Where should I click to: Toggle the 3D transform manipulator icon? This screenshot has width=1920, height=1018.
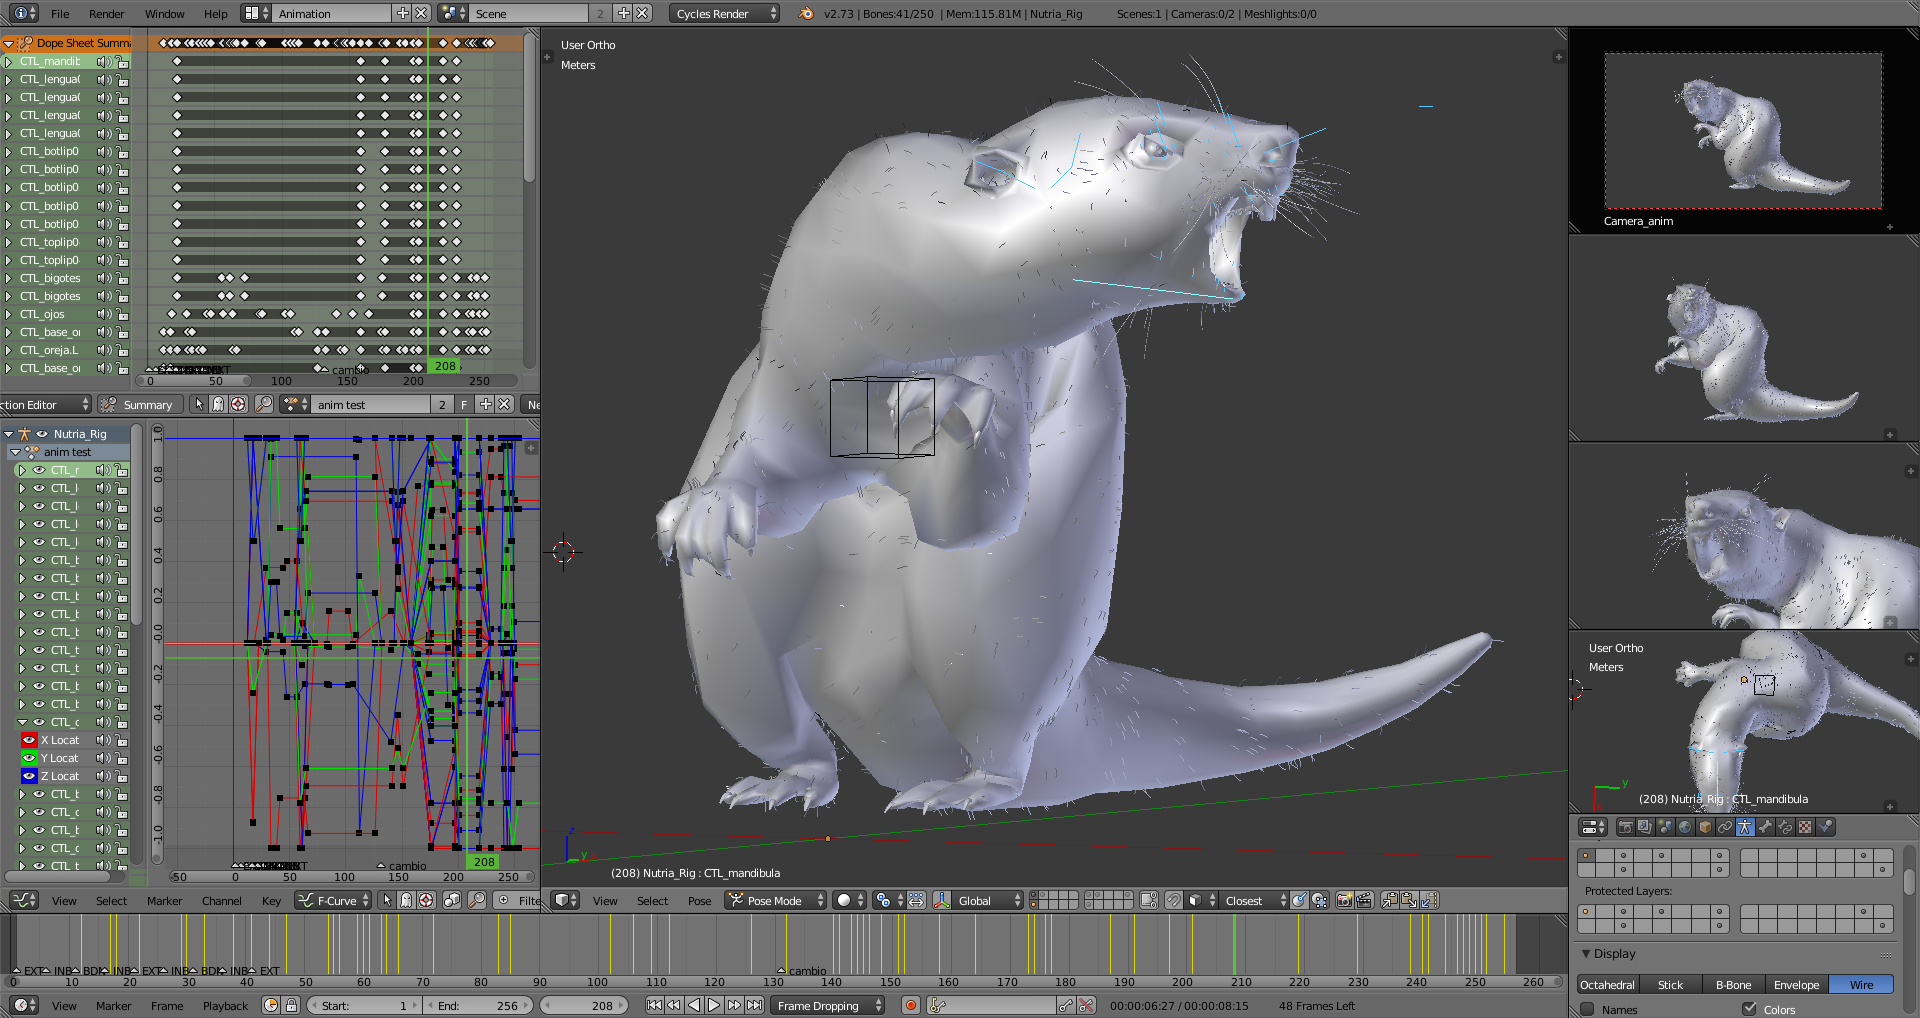(x=942, y=901)
